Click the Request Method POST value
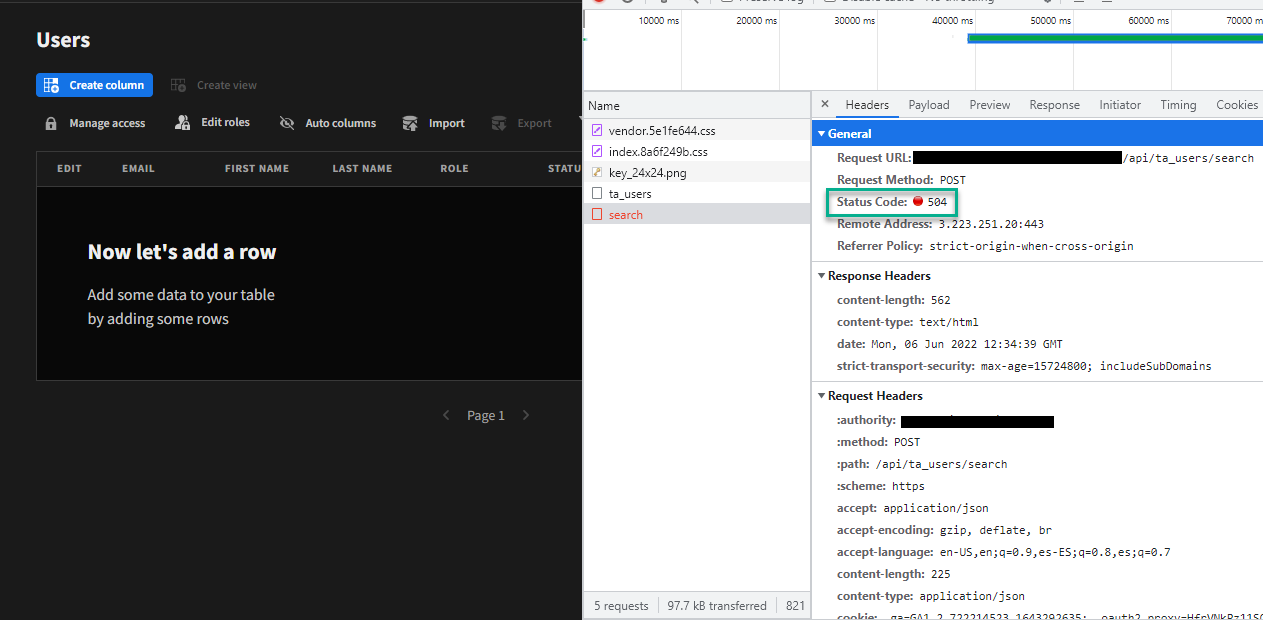The height and width of the screenshot is (620, 1263). click(952, 180)
